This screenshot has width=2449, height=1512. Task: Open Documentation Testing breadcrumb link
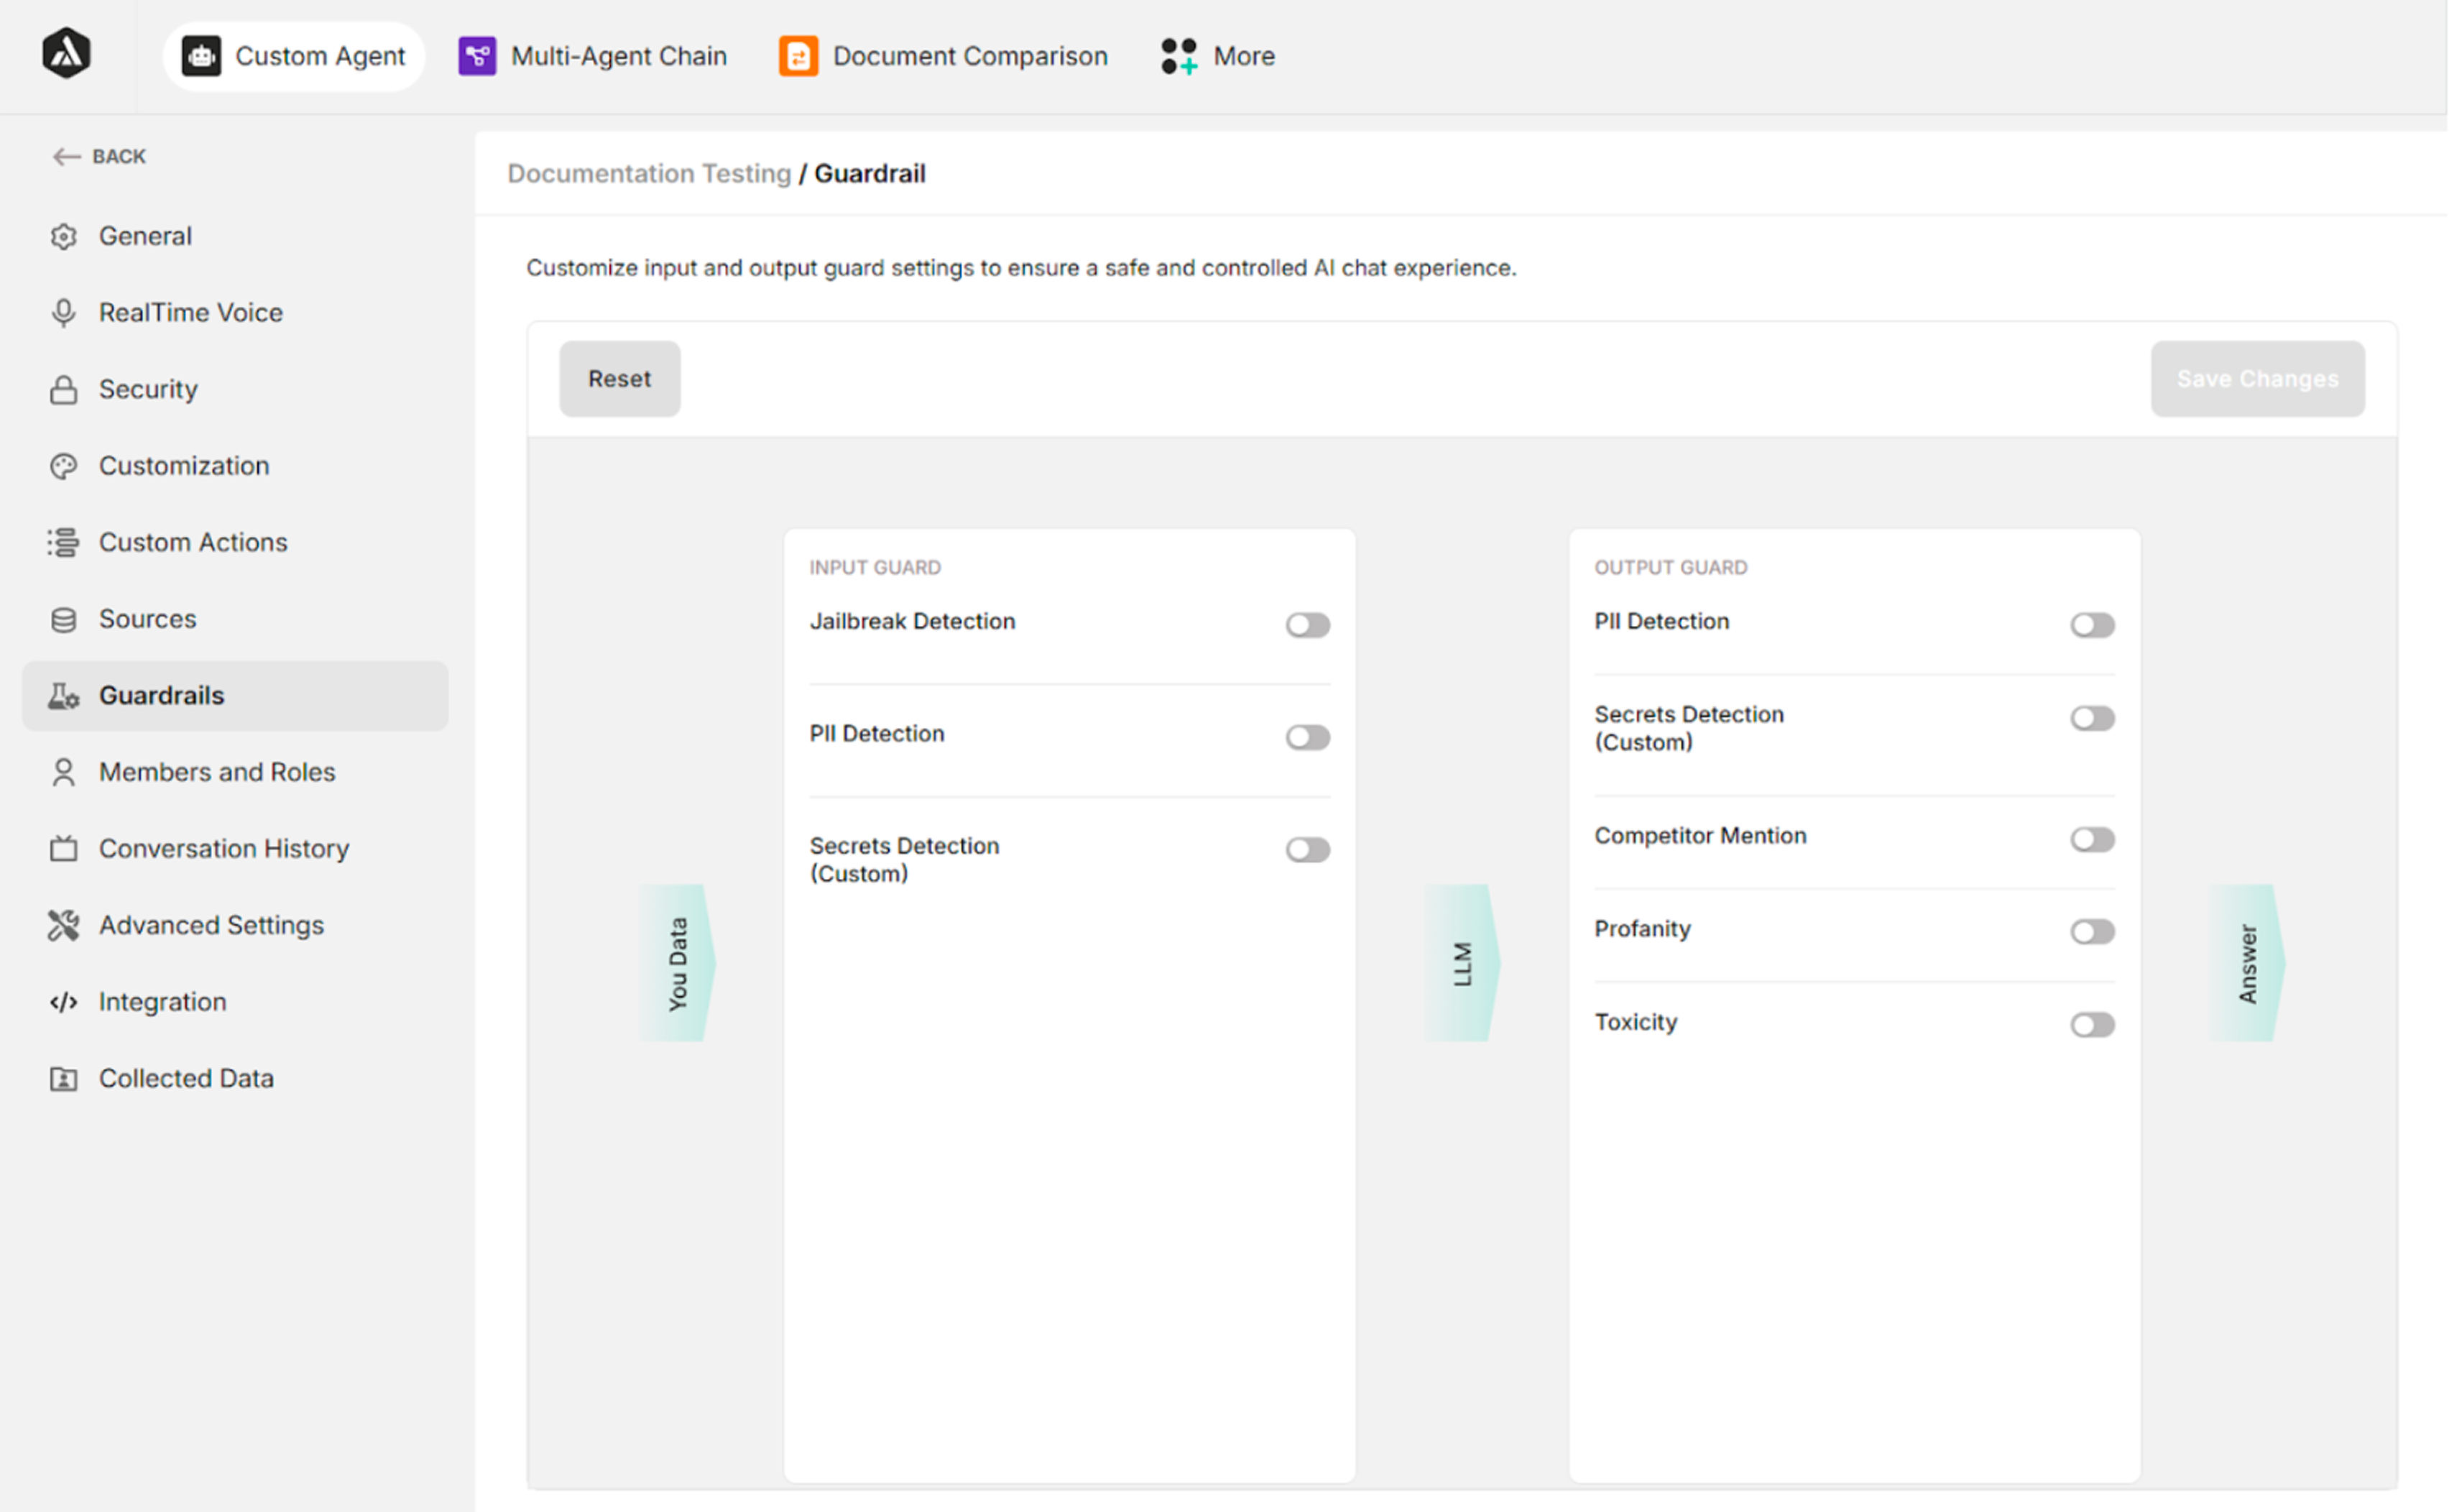click(x=649, y=174)
